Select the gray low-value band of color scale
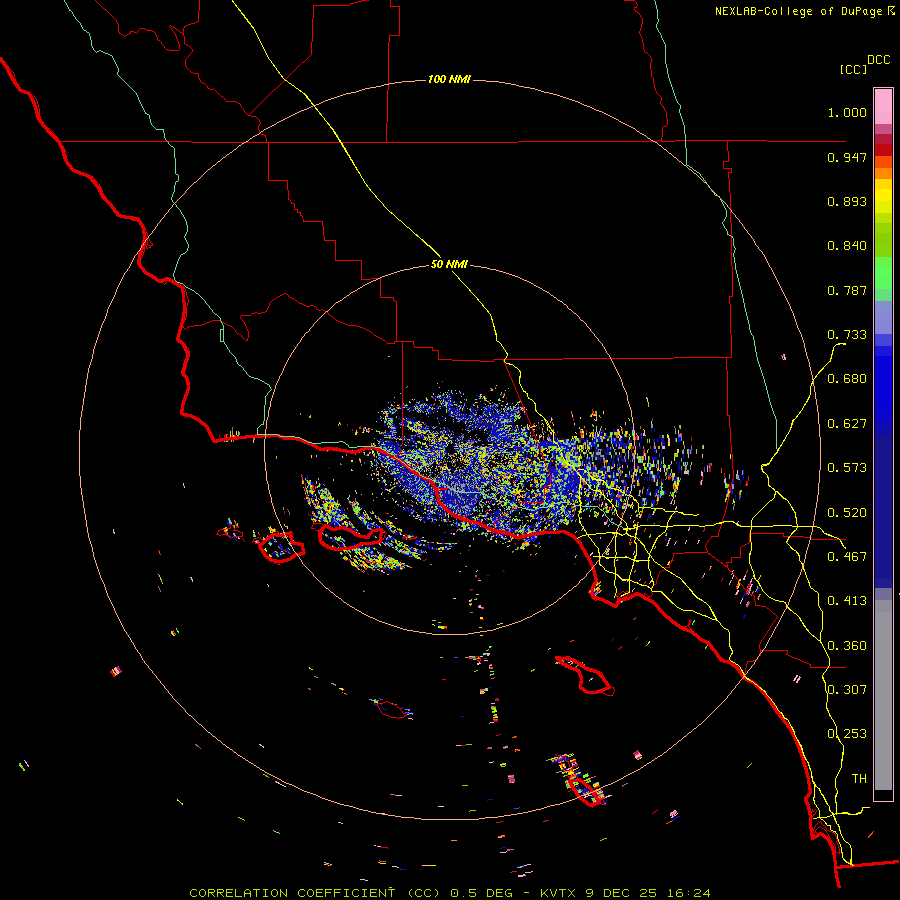This screenshot has height=900, width=900. tap(883, 695)
